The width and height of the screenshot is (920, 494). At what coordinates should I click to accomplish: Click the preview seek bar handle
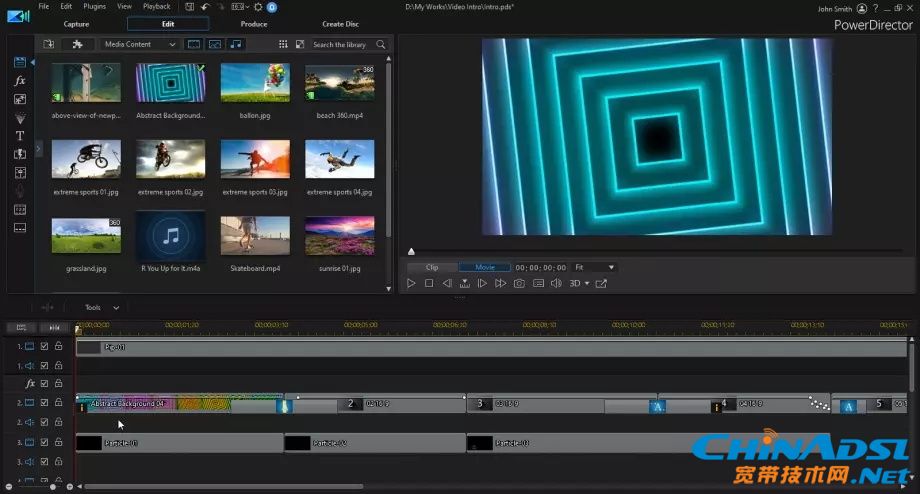(x=411, y=252)
